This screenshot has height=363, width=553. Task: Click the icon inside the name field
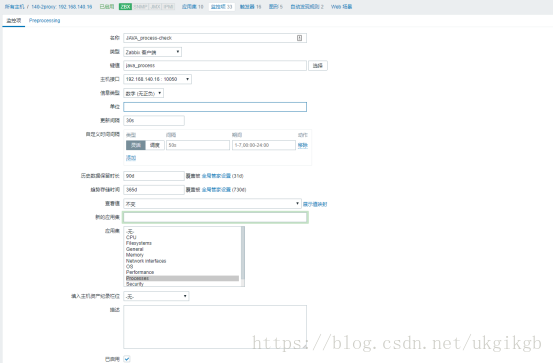[299, 38]
